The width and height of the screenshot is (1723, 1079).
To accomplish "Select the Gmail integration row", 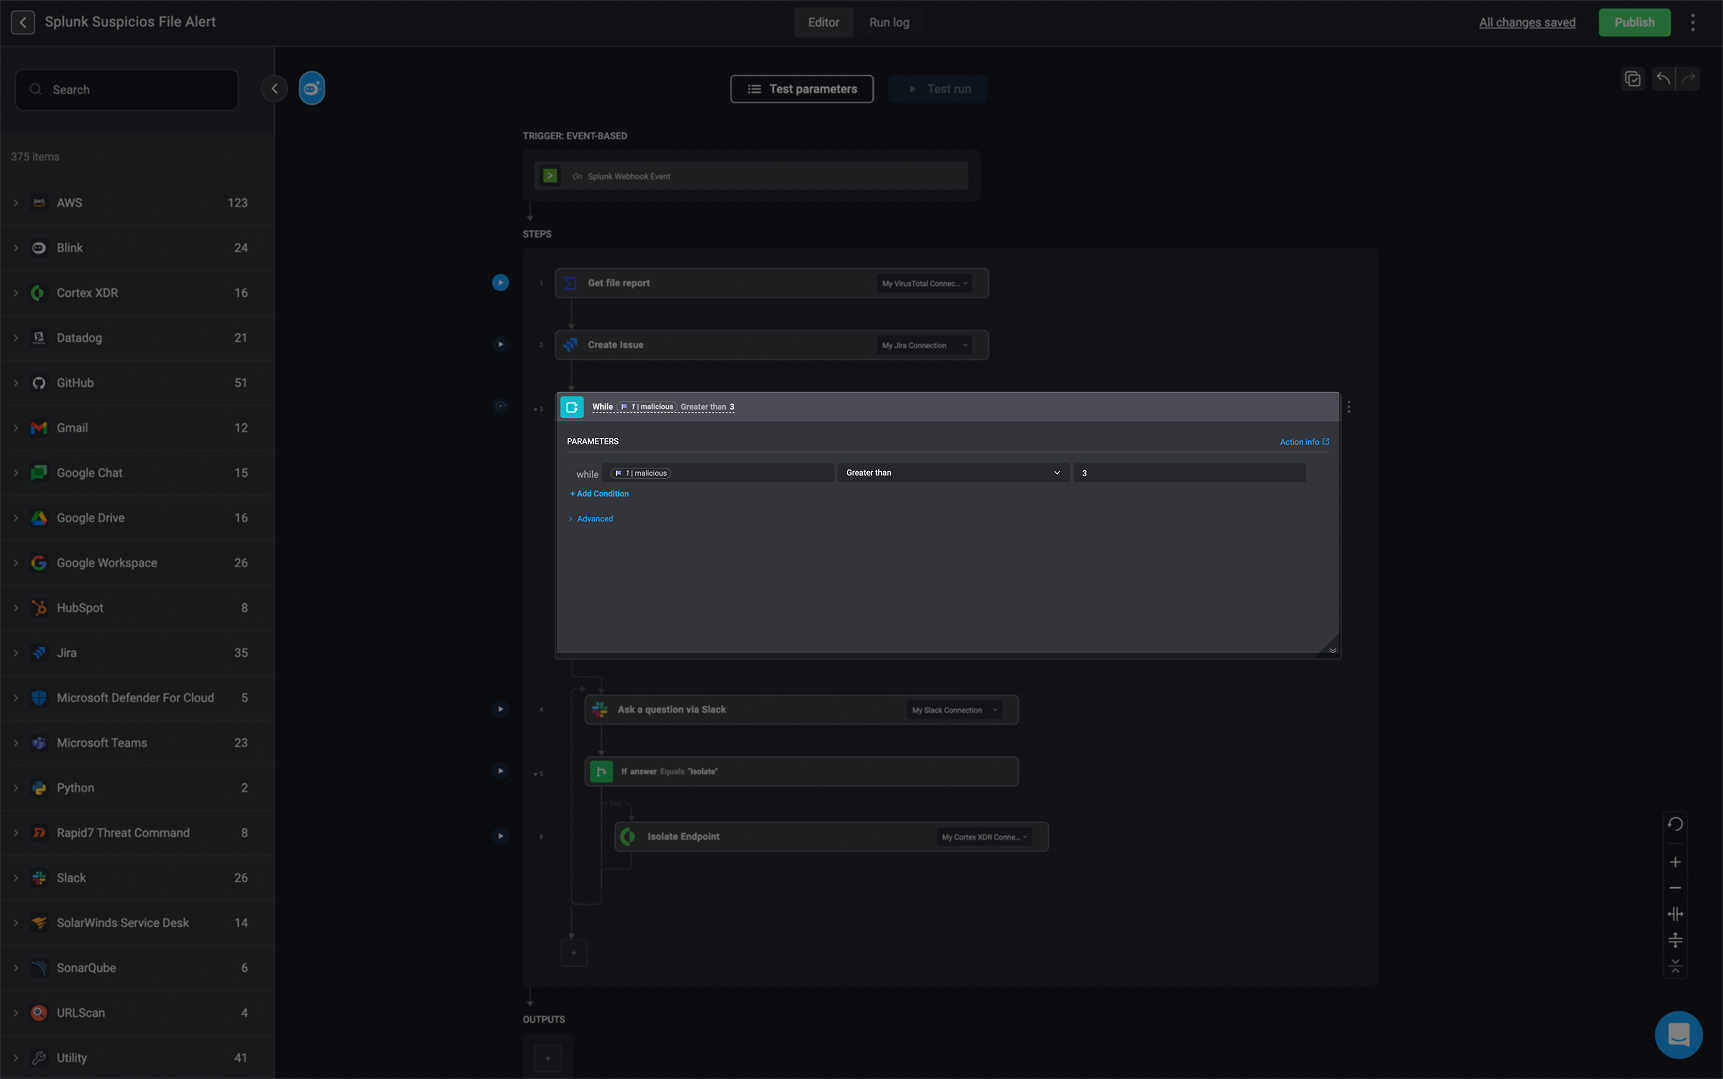I will point(137,428).
